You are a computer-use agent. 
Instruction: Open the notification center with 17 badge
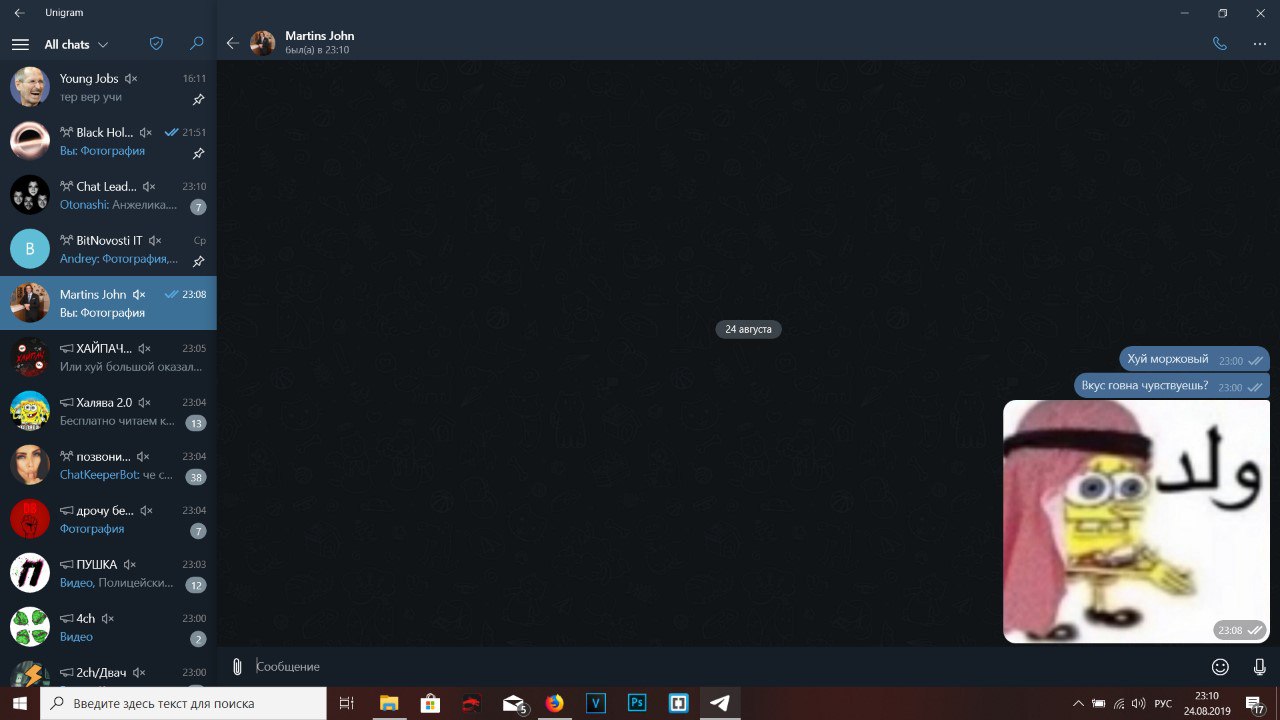point(1254,704)
